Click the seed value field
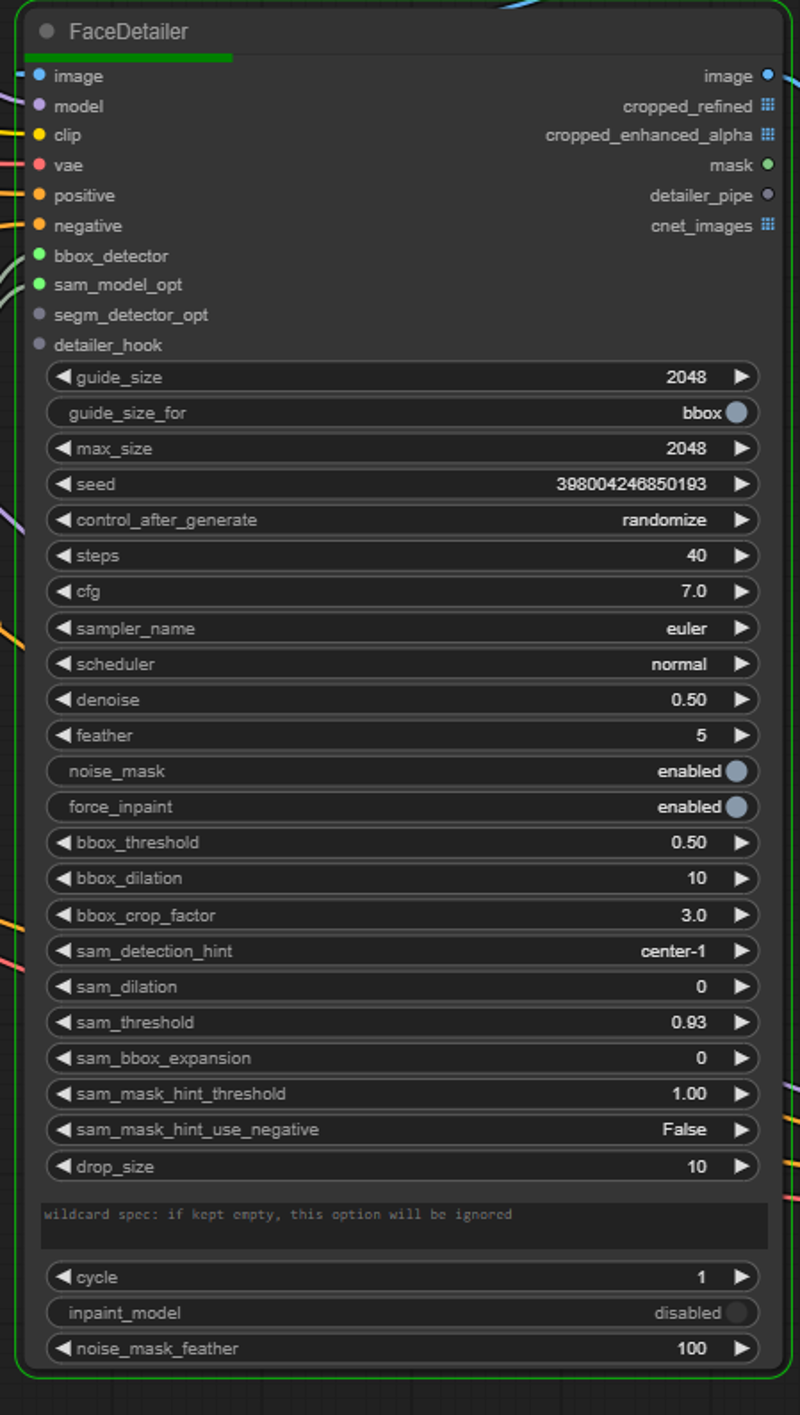Screen dimensions: 800x1415 click(402, 484)
